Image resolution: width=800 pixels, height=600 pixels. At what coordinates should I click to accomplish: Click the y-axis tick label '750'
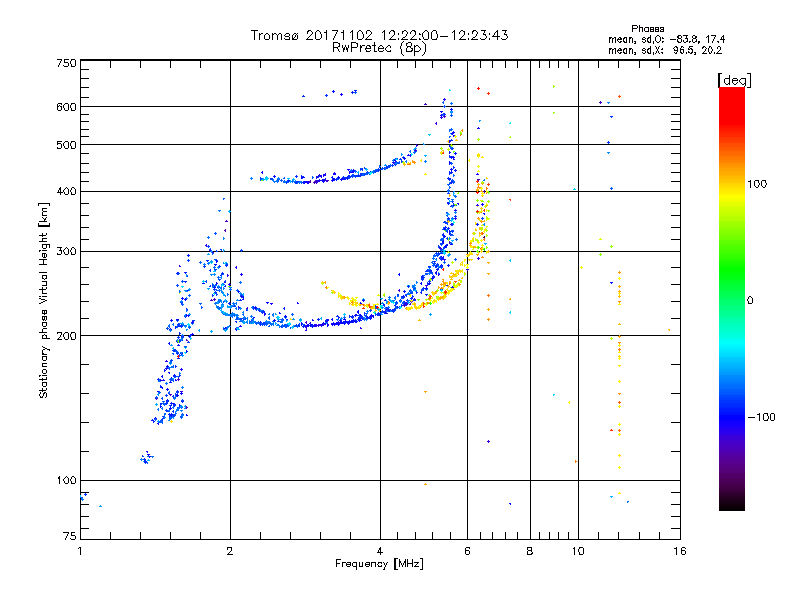coord(66,63)
